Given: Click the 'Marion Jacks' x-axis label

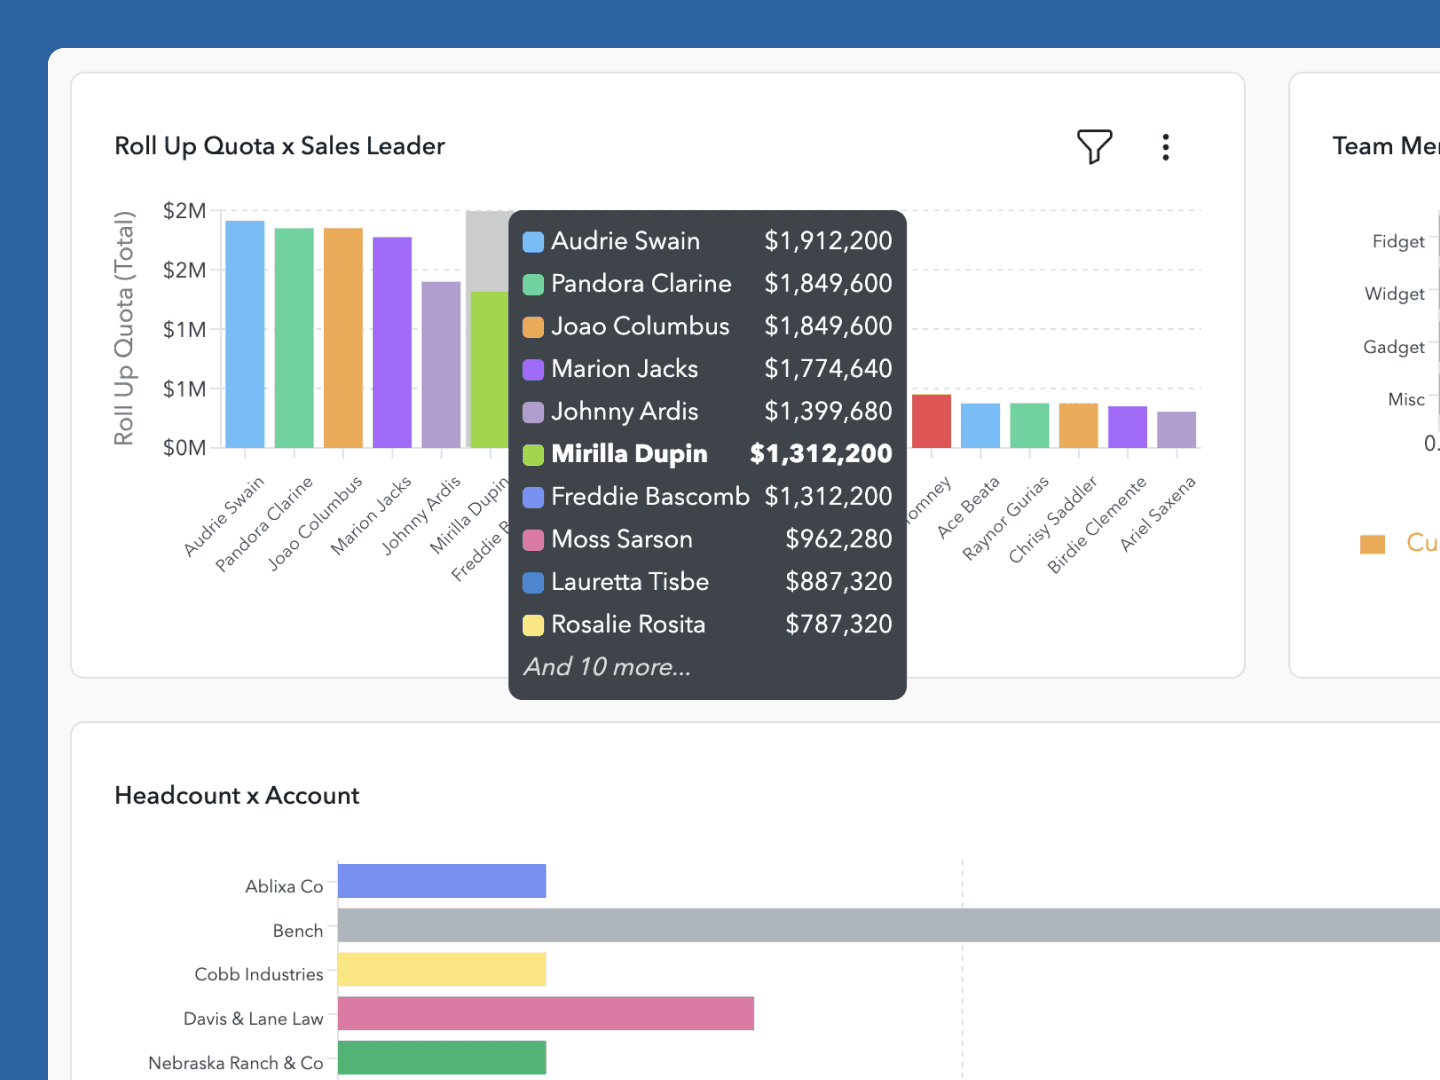Looking at the screenshot, I should [371, 516].
